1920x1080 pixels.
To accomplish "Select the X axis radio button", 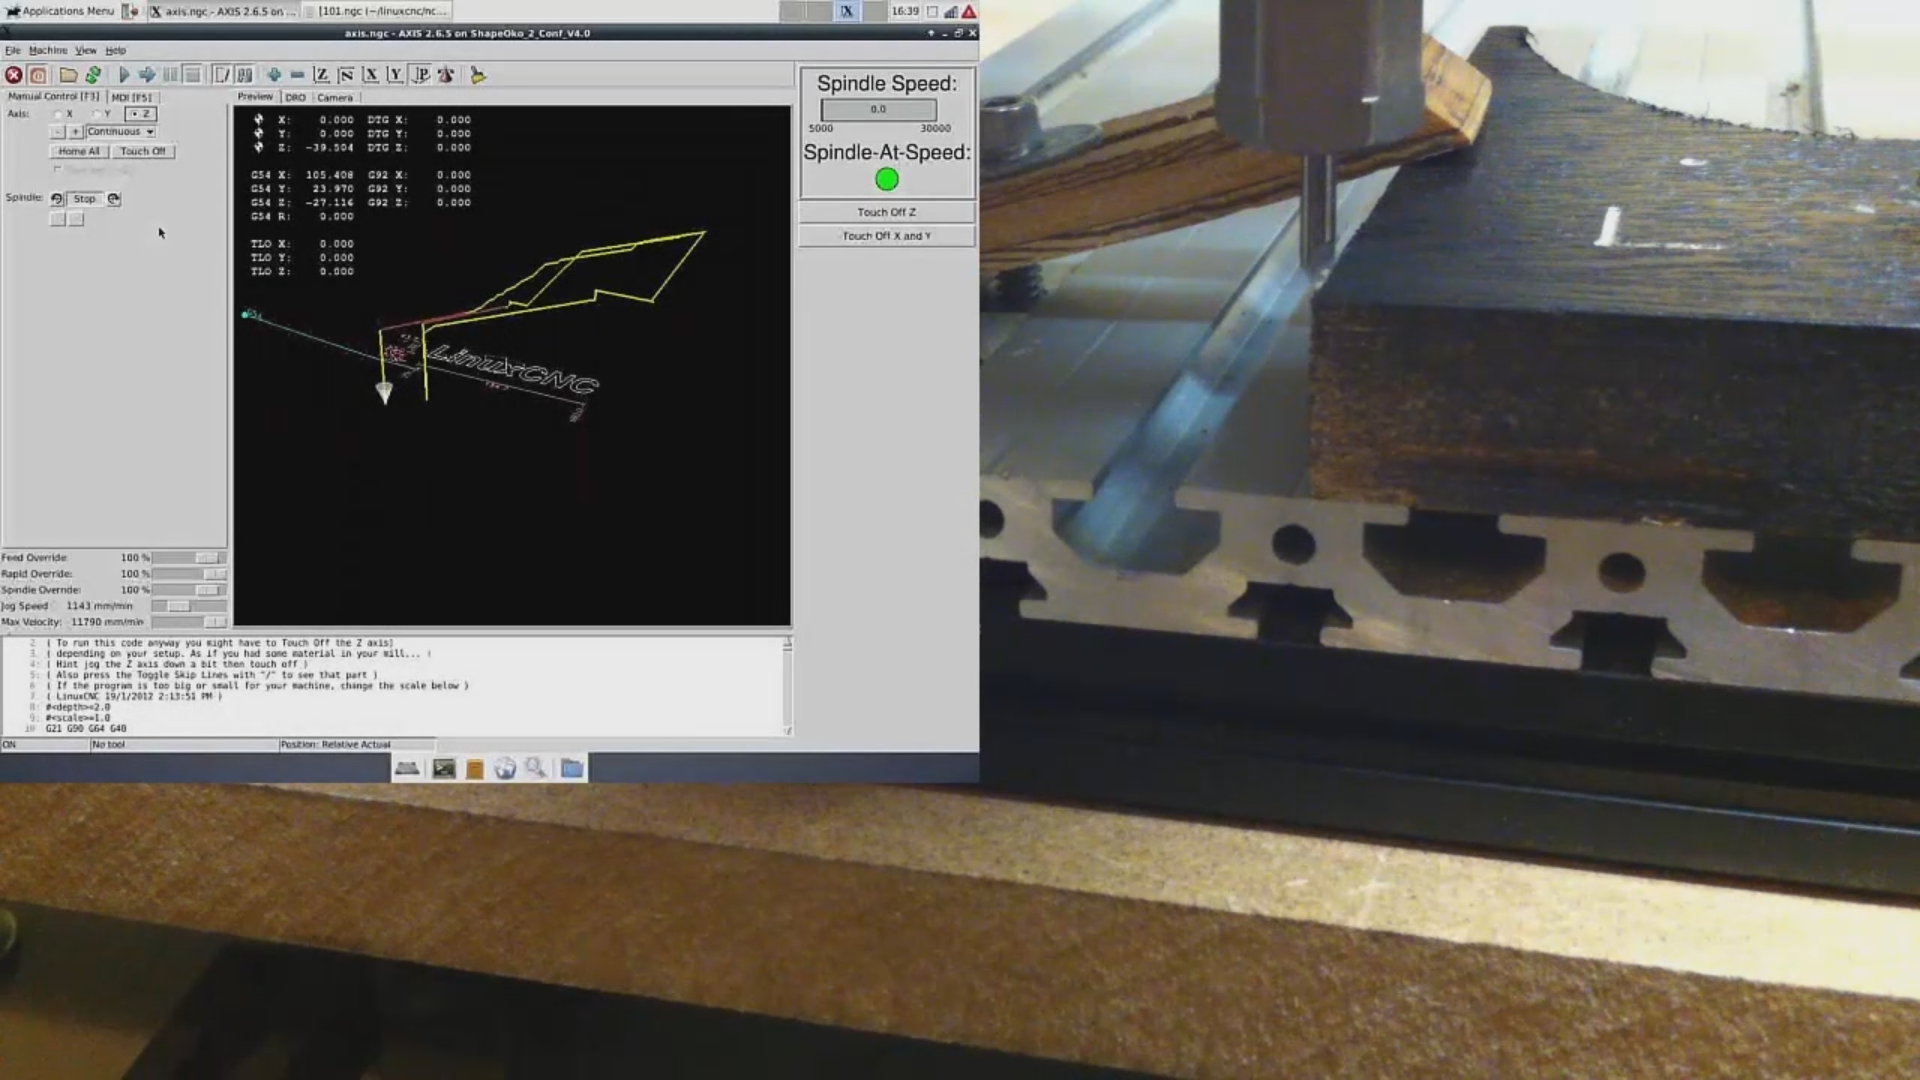I will coord(57,114).
